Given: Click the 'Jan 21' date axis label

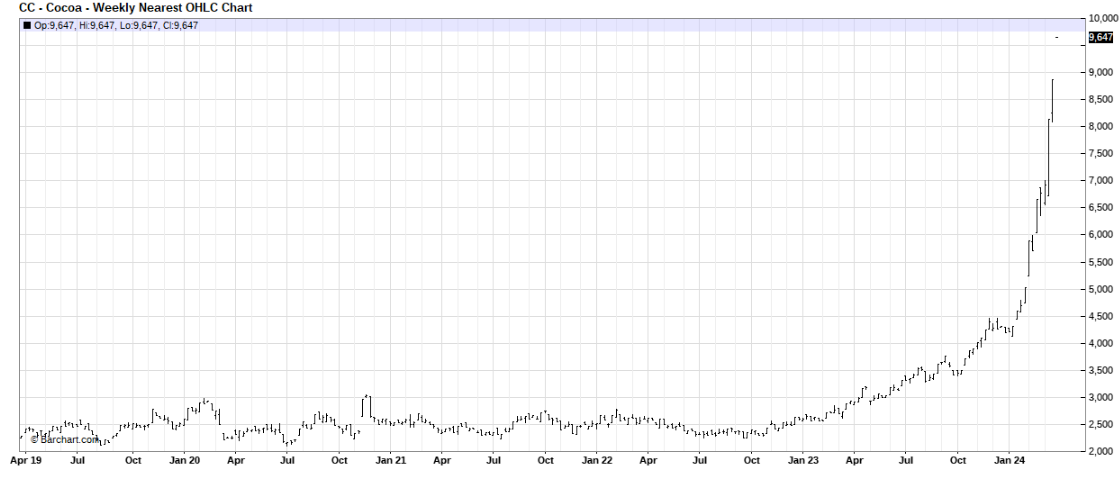Looking at the screenshot, I should [390, 463].
